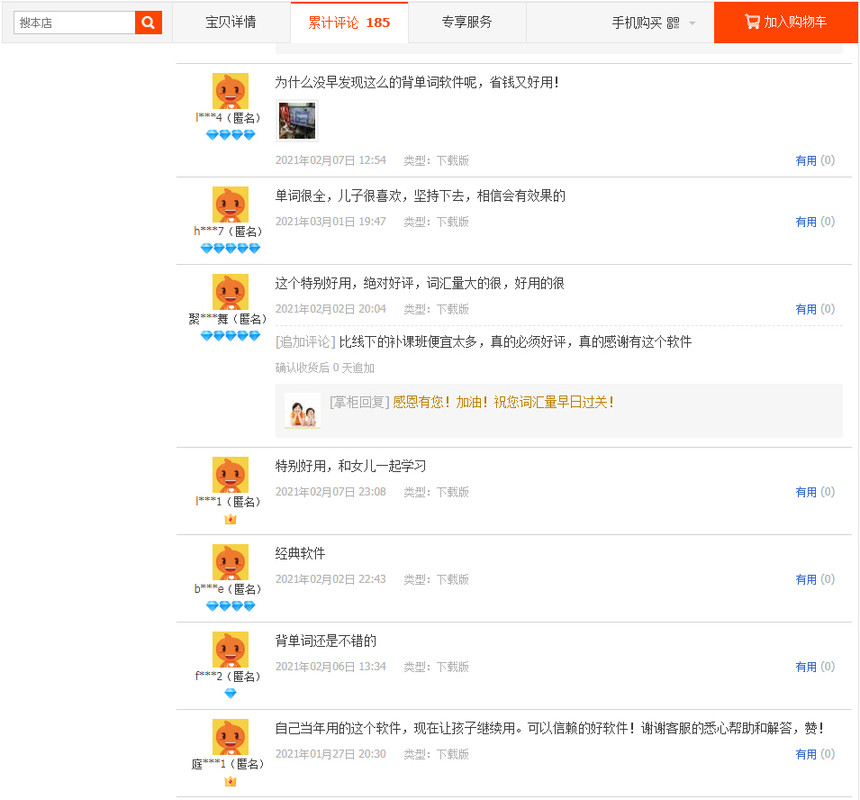Click reviewer name h***7（匿名）
Image resolution: width=860 pixels, height=800 pixels.
click(x=229, y=231)
